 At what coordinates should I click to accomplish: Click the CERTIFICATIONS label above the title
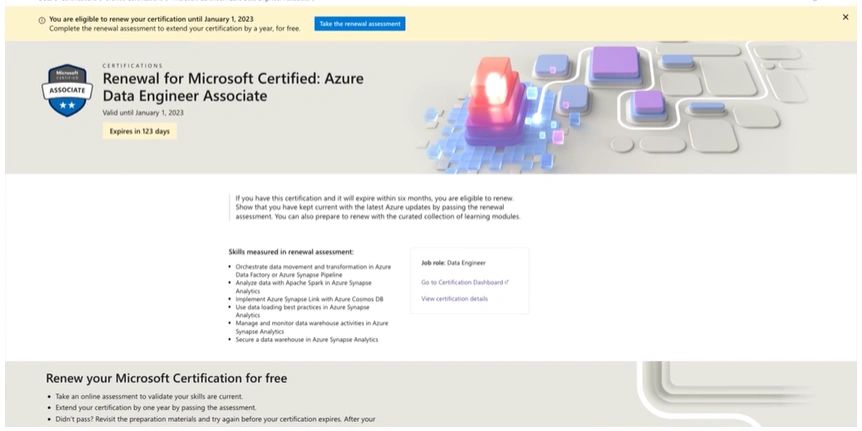click(132, 66)
